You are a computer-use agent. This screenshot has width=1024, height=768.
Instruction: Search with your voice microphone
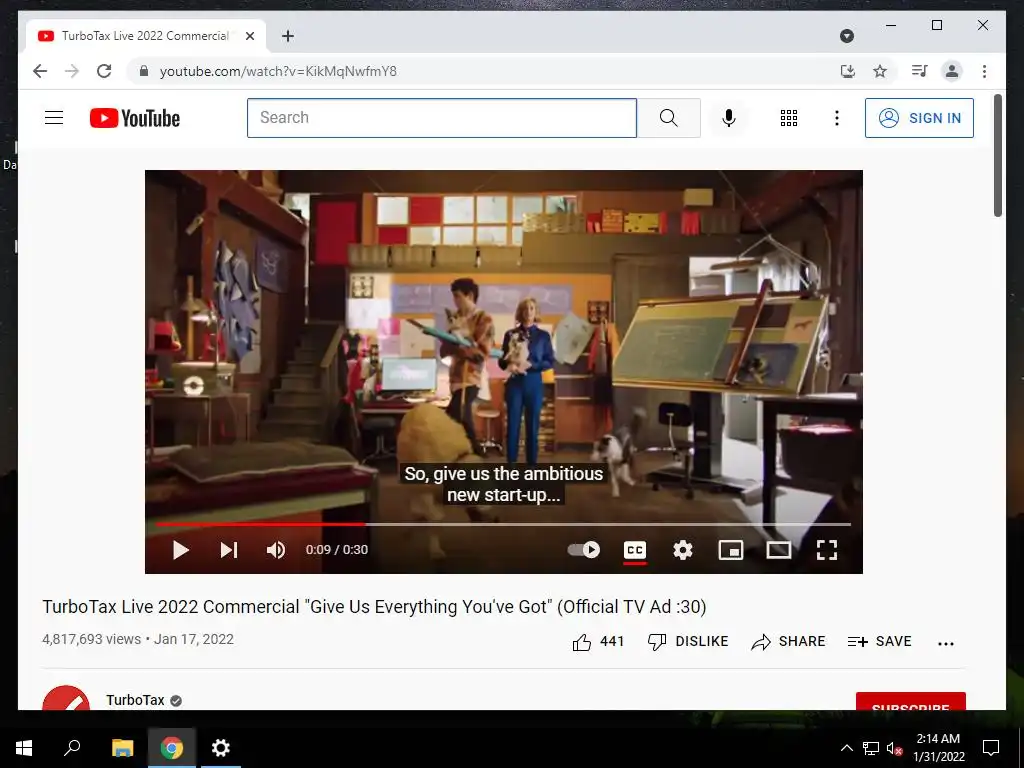pos(729,118)
